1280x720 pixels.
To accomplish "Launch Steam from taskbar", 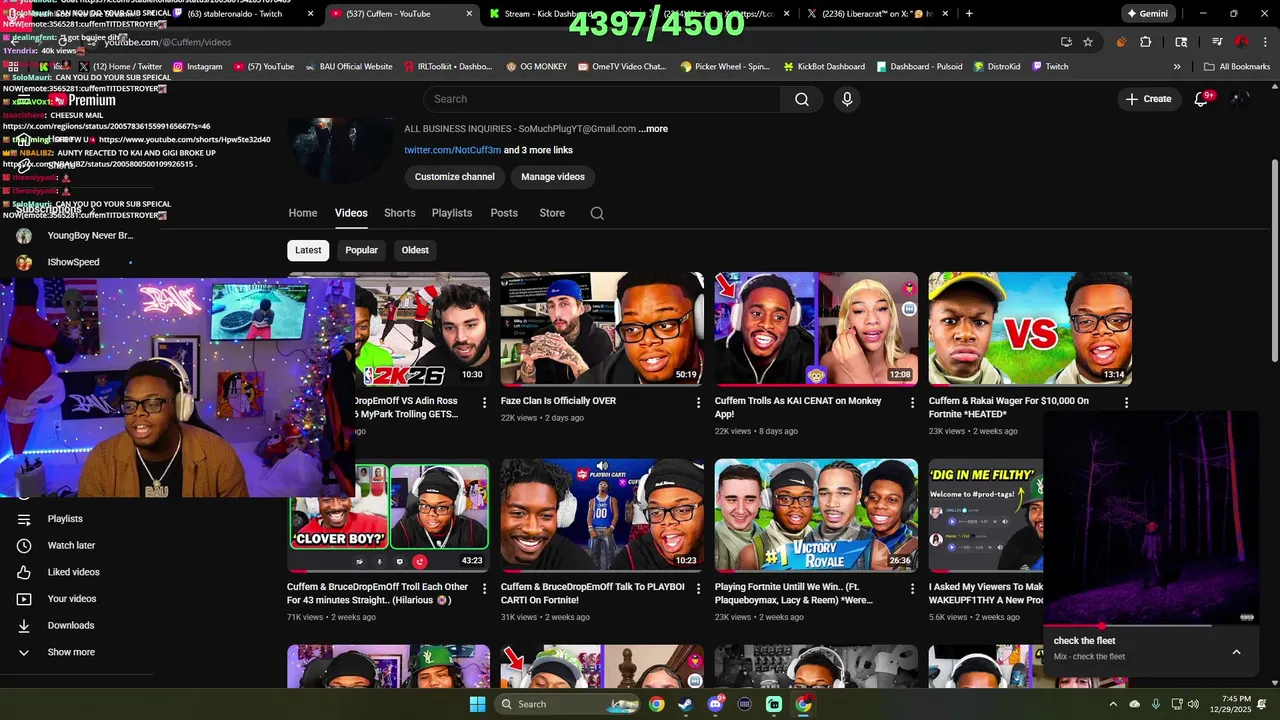I will click(x=686, y=704).
